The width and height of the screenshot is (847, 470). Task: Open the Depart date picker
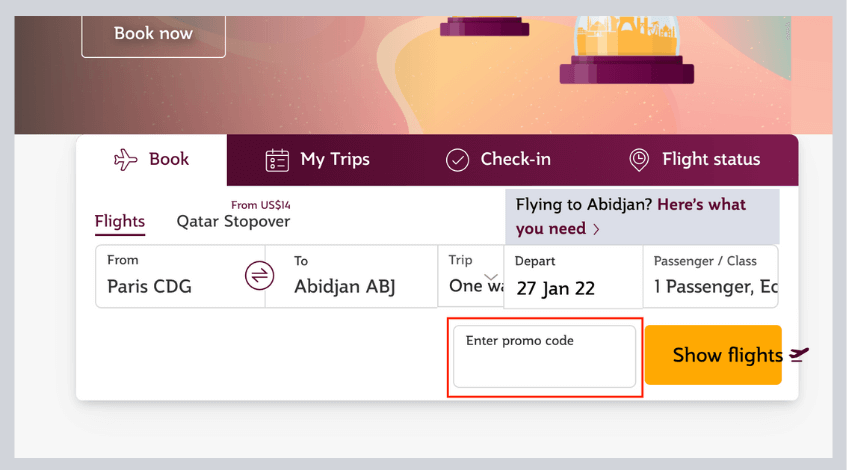573,276
